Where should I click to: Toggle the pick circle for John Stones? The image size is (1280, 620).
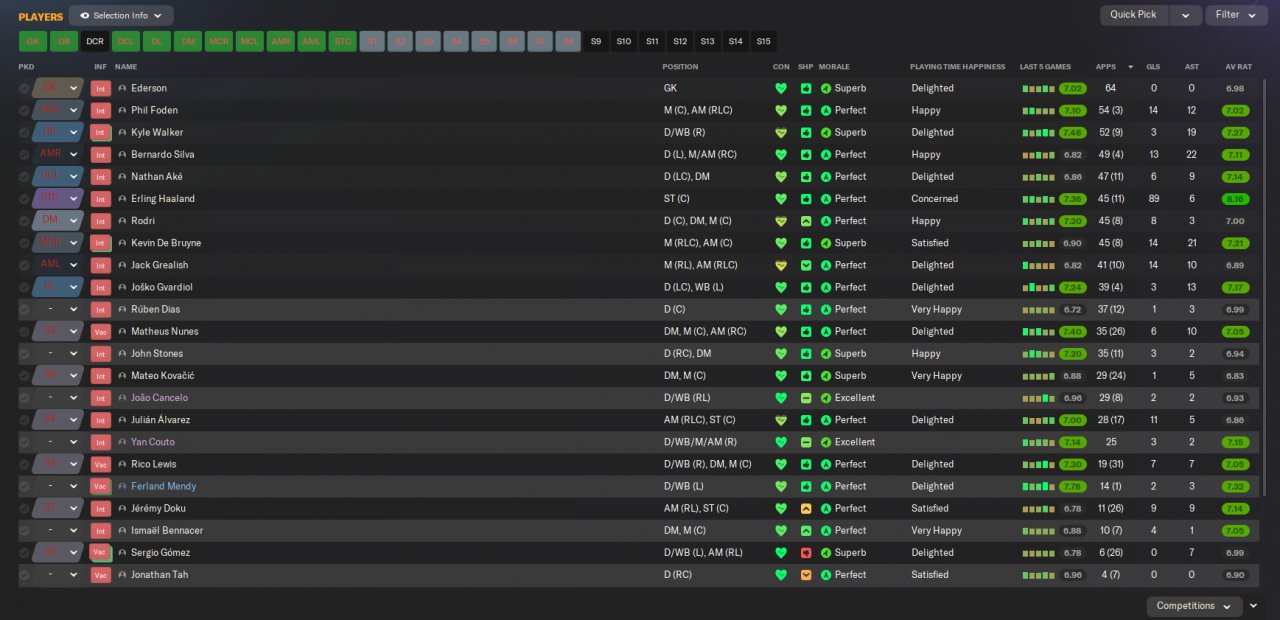pos(24,353)
